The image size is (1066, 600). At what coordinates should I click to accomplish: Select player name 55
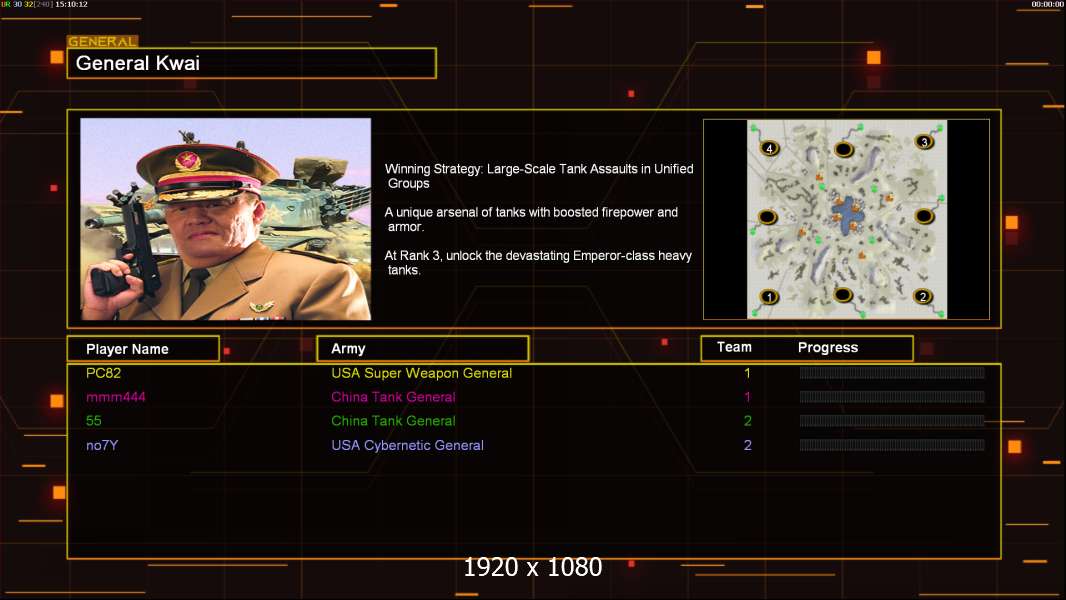(94, 421)
